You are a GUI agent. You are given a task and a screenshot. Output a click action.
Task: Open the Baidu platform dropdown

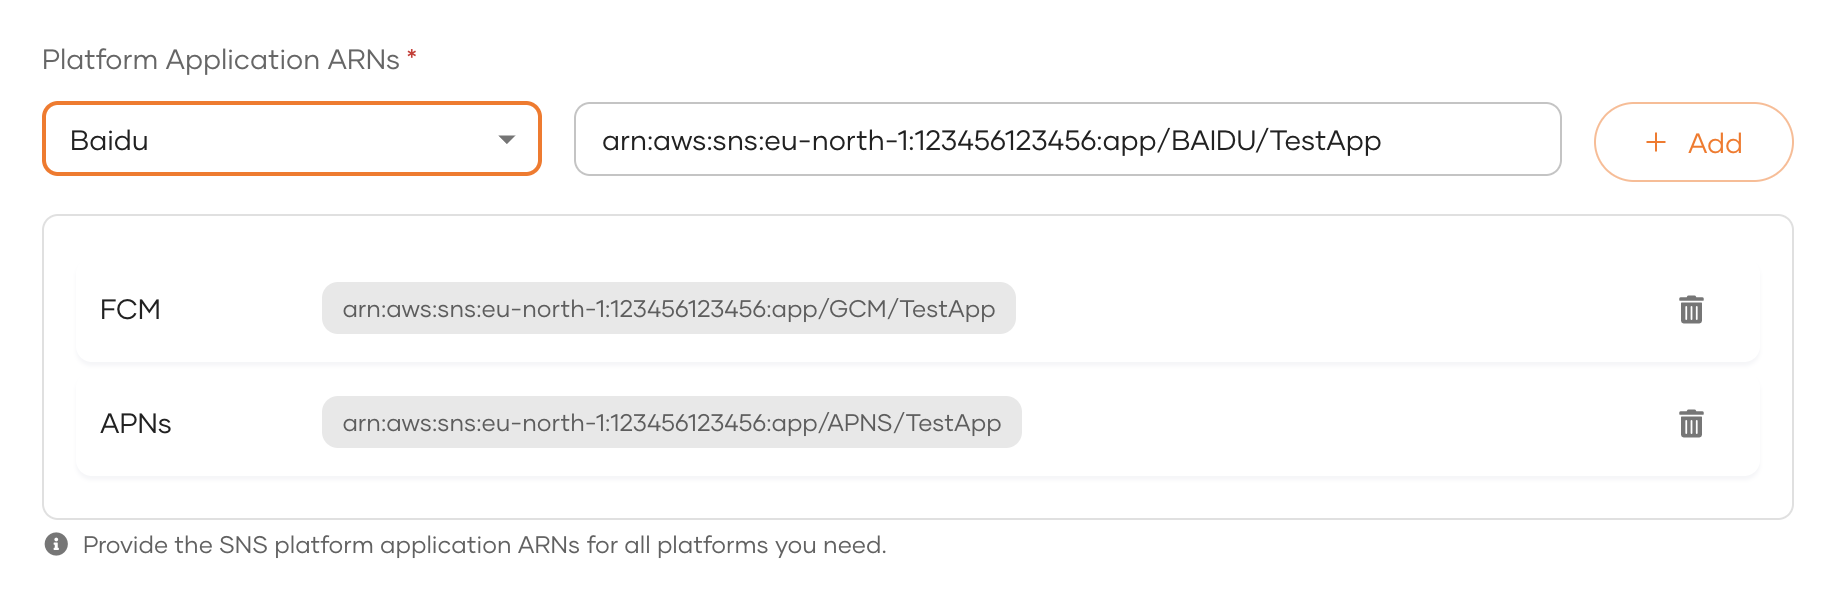pos(292,140)
